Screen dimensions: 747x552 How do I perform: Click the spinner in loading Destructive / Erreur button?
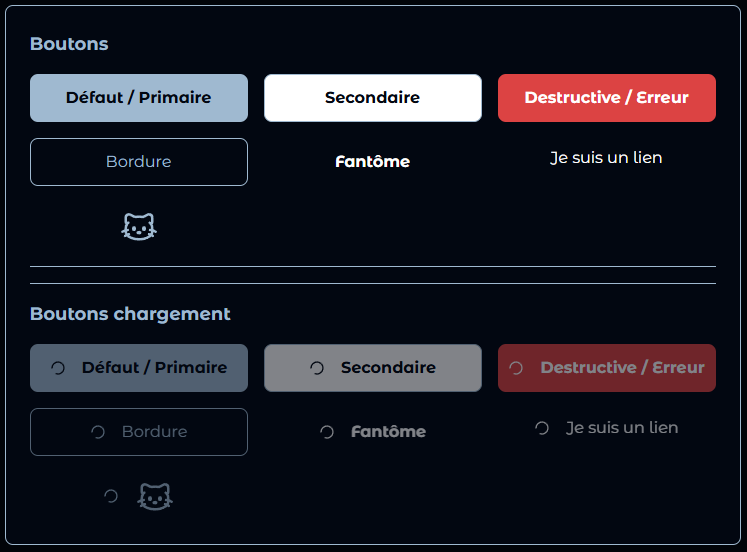[x=517, y=368]
